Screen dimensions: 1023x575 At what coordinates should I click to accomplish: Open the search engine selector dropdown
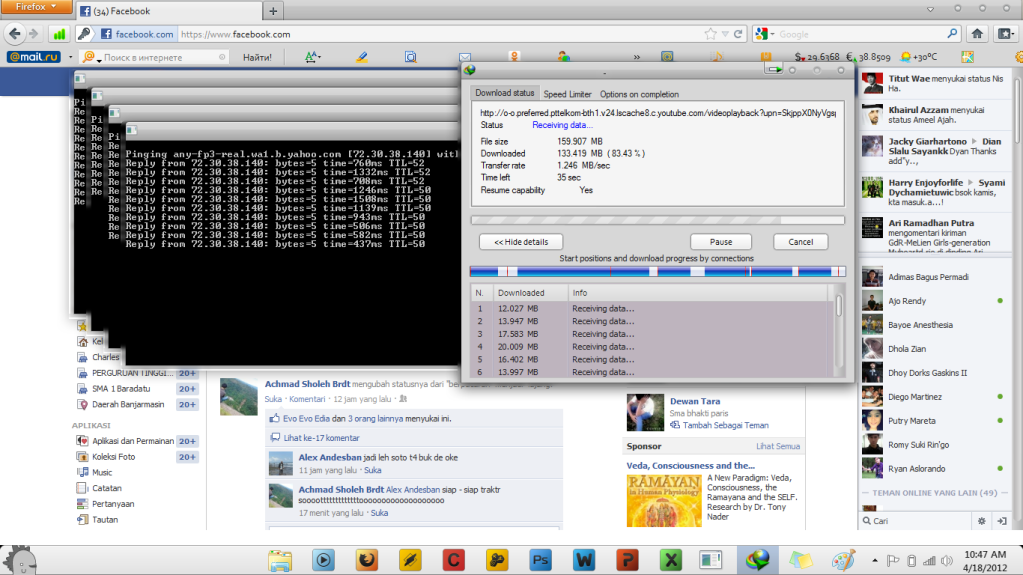click(x=764, y=34)
